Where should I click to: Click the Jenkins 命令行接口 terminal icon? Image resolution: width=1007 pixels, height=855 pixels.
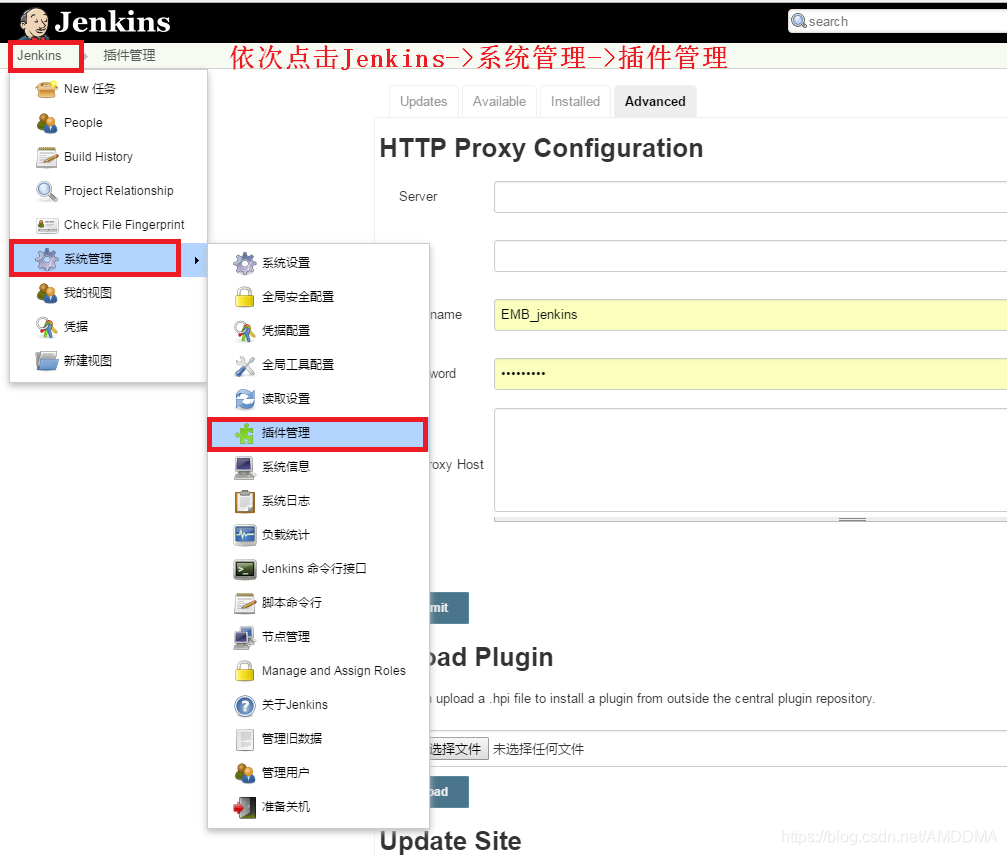[245, 569]
